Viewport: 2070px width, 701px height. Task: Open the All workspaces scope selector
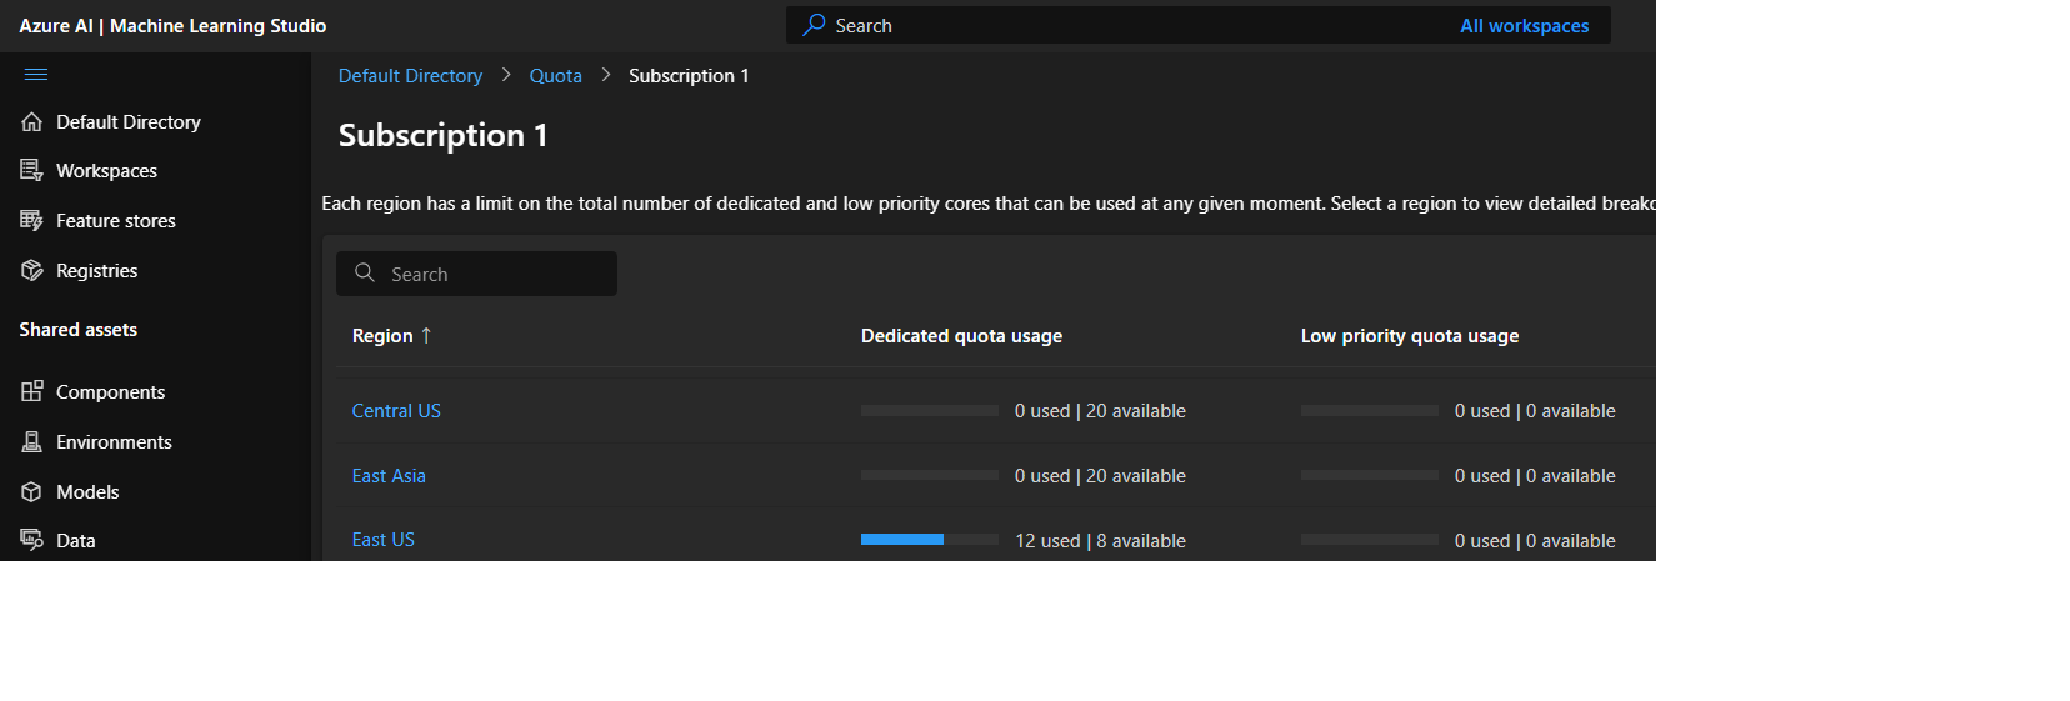pyautogui.click(x=1524, y=25)
